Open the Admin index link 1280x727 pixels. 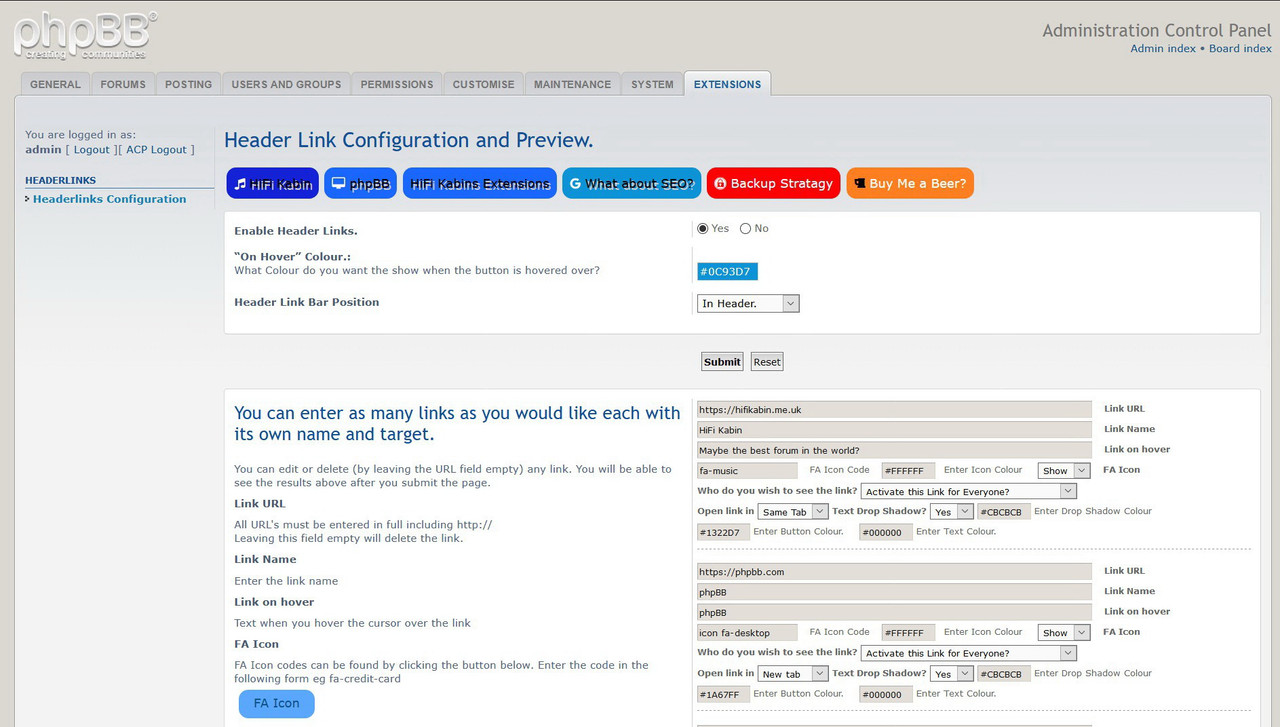pyautogui.click(x=1163, y=48)
